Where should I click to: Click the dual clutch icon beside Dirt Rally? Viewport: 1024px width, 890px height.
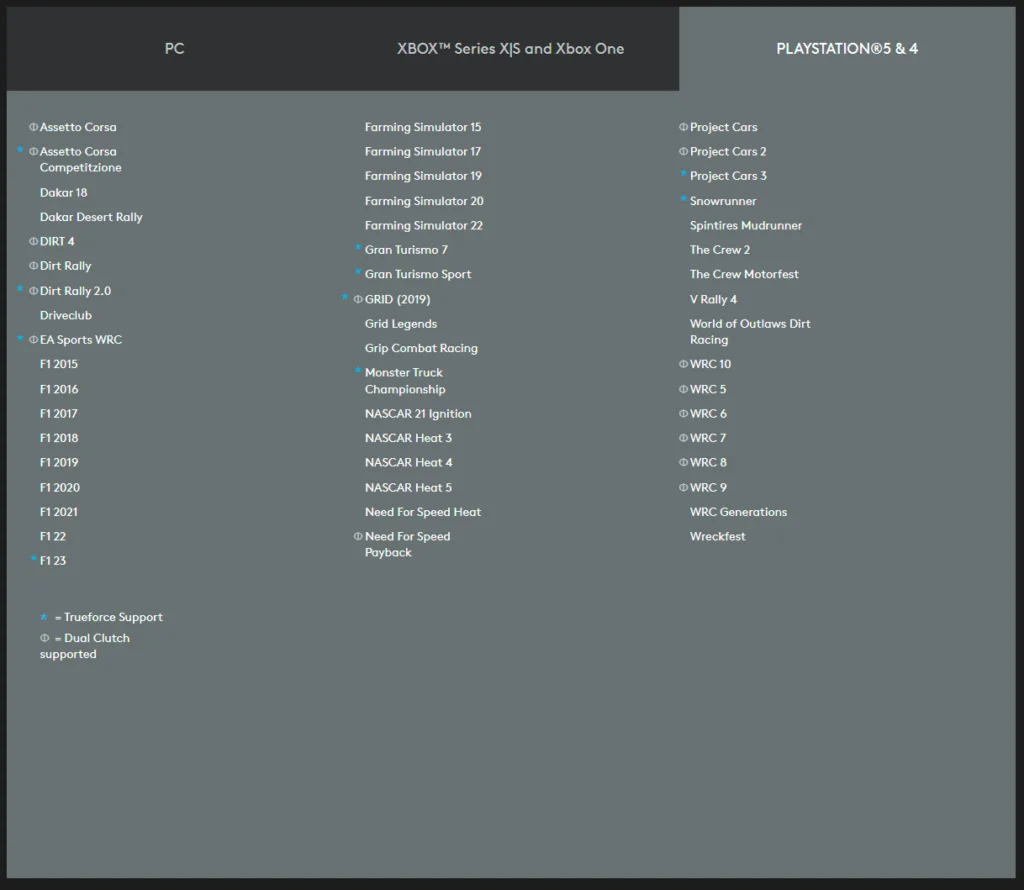33,266
